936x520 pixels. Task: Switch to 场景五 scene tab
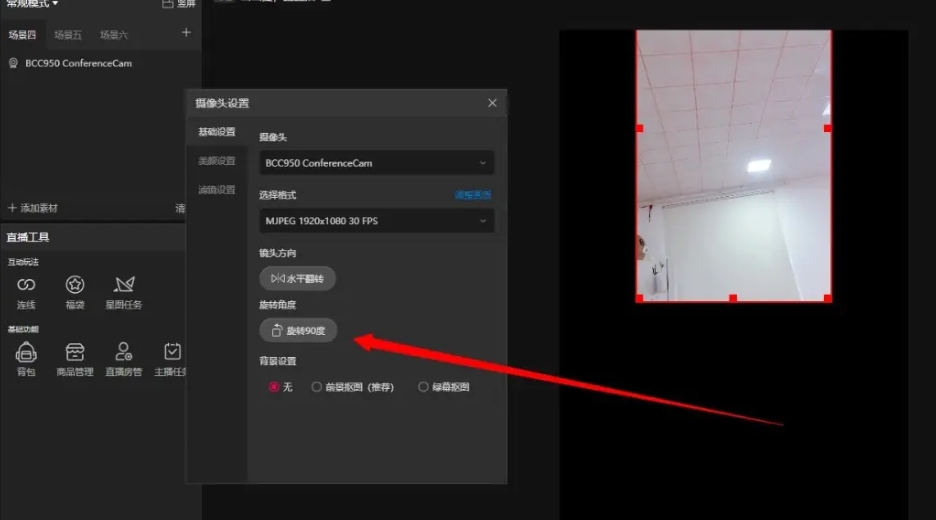[68, 35]
